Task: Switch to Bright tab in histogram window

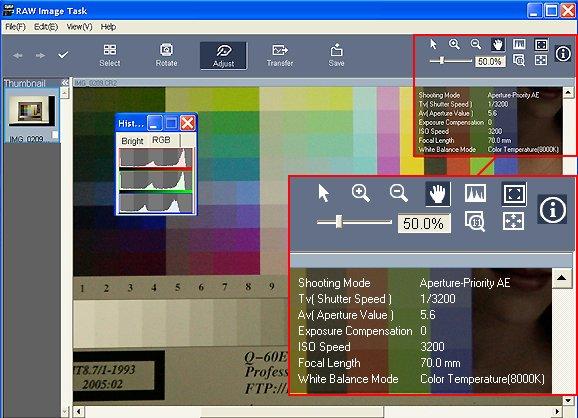Action: pos(132,141)
